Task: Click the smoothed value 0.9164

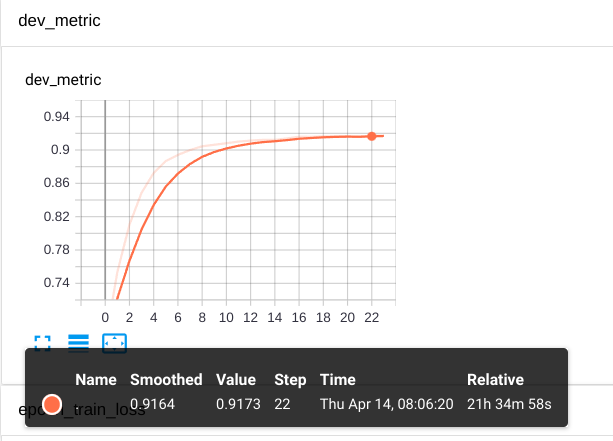Action: tap(151, 404)
